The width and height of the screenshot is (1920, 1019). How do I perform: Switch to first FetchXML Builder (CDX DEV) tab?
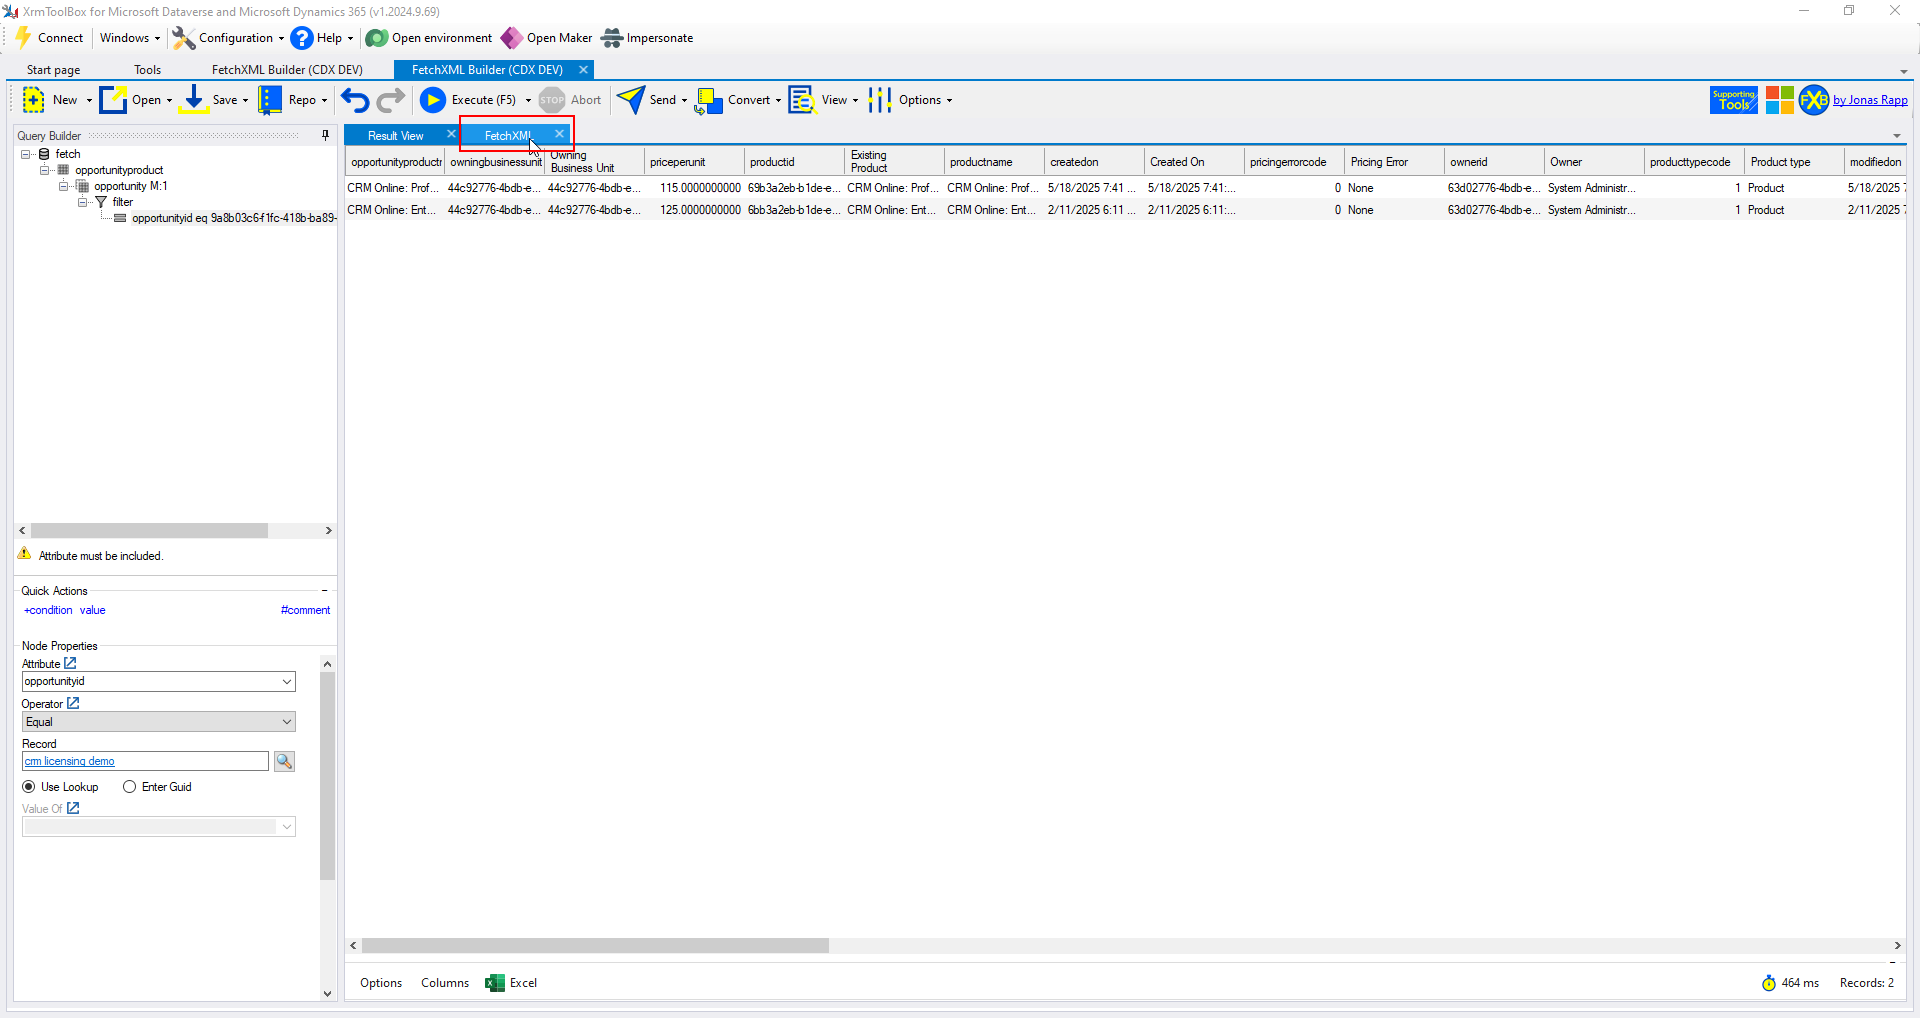pos(287,70)
